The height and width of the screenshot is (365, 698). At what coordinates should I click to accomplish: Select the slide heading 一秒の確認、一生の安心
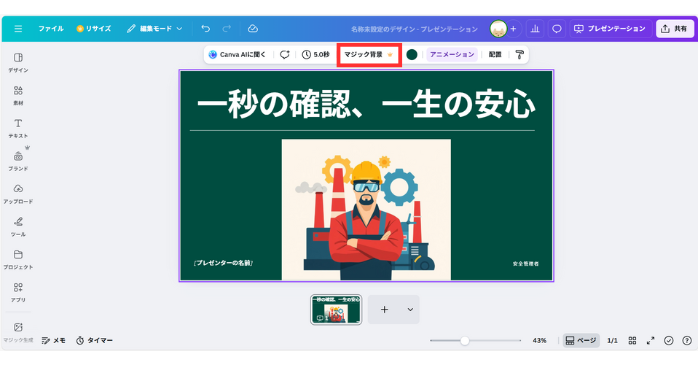click(x=366, y=104)
